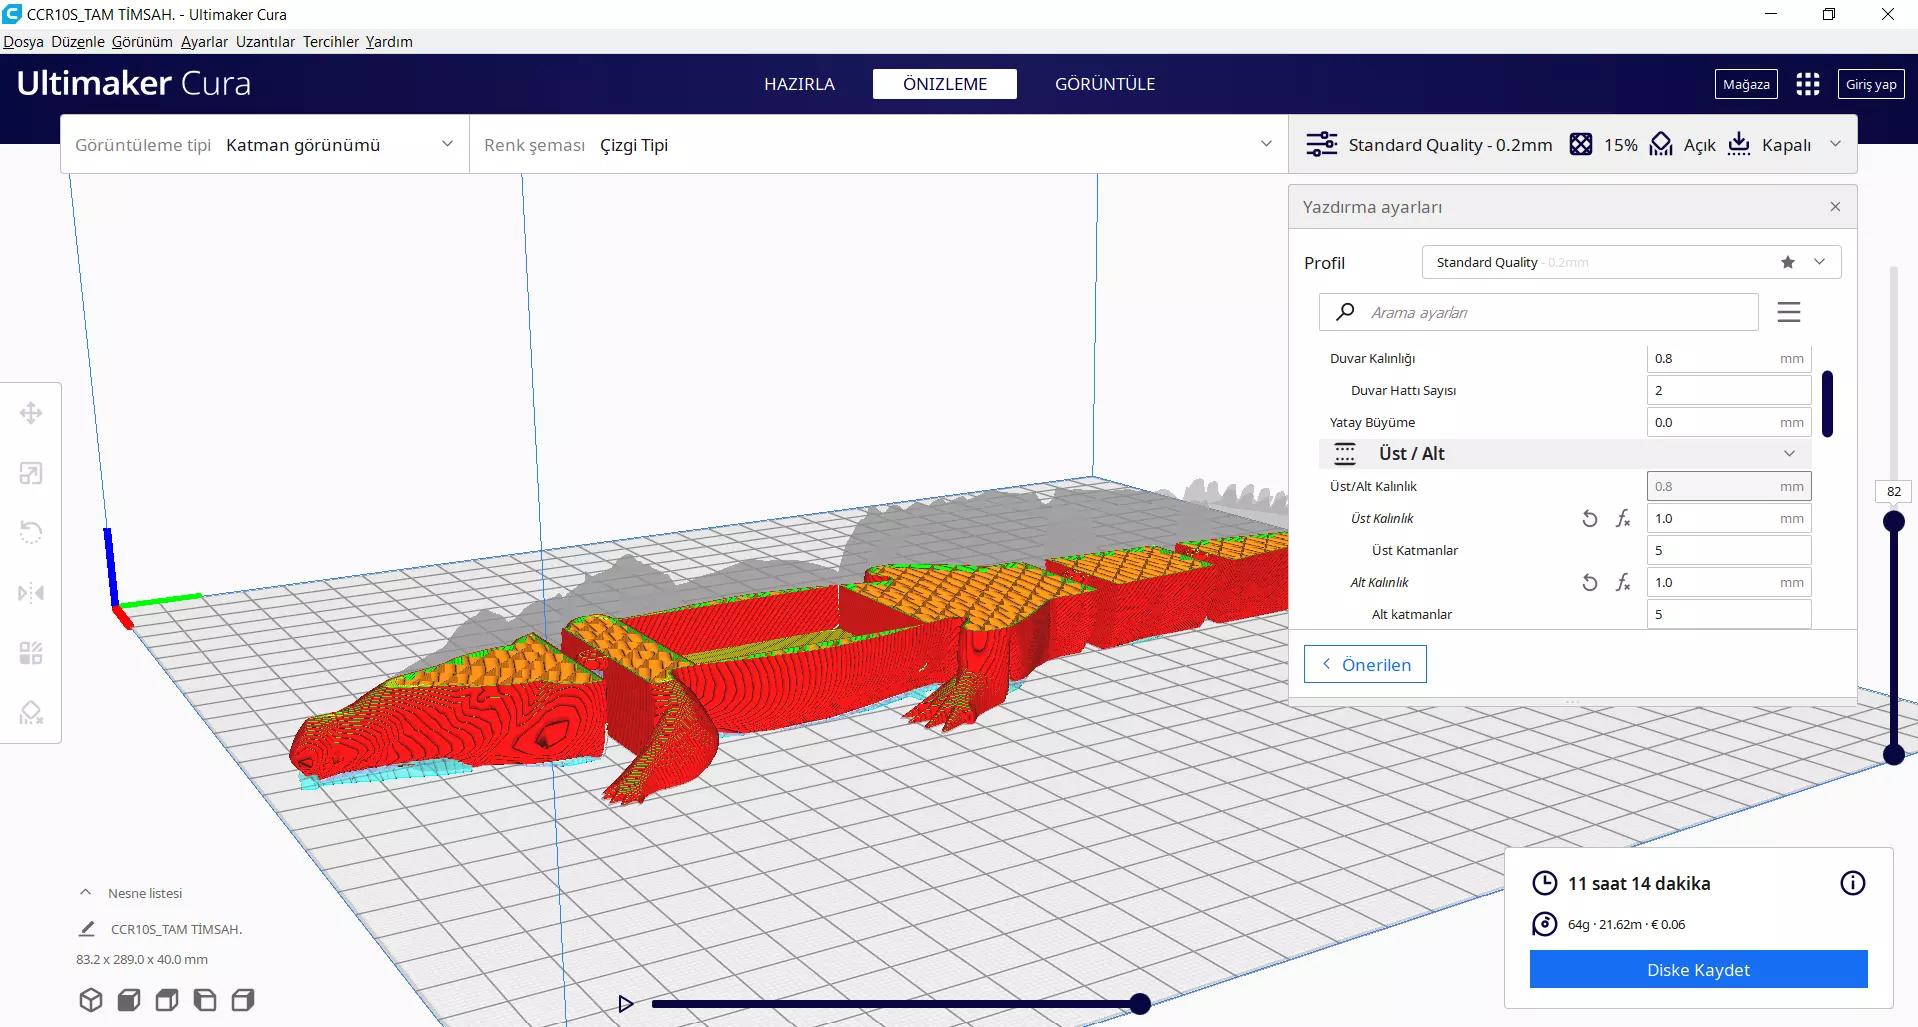Image resolution: width=1918 pixels, height=1027 pixels.
Task: Click Duvar Kalınlığı value field
Action: click(x=1729, y=358)
